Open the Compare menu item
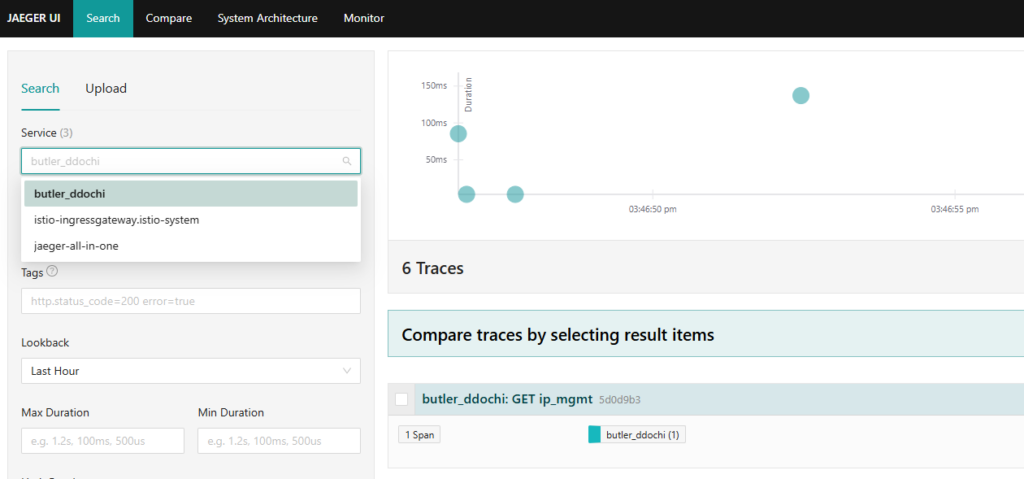1024x479 pixels. click(168, 18)
